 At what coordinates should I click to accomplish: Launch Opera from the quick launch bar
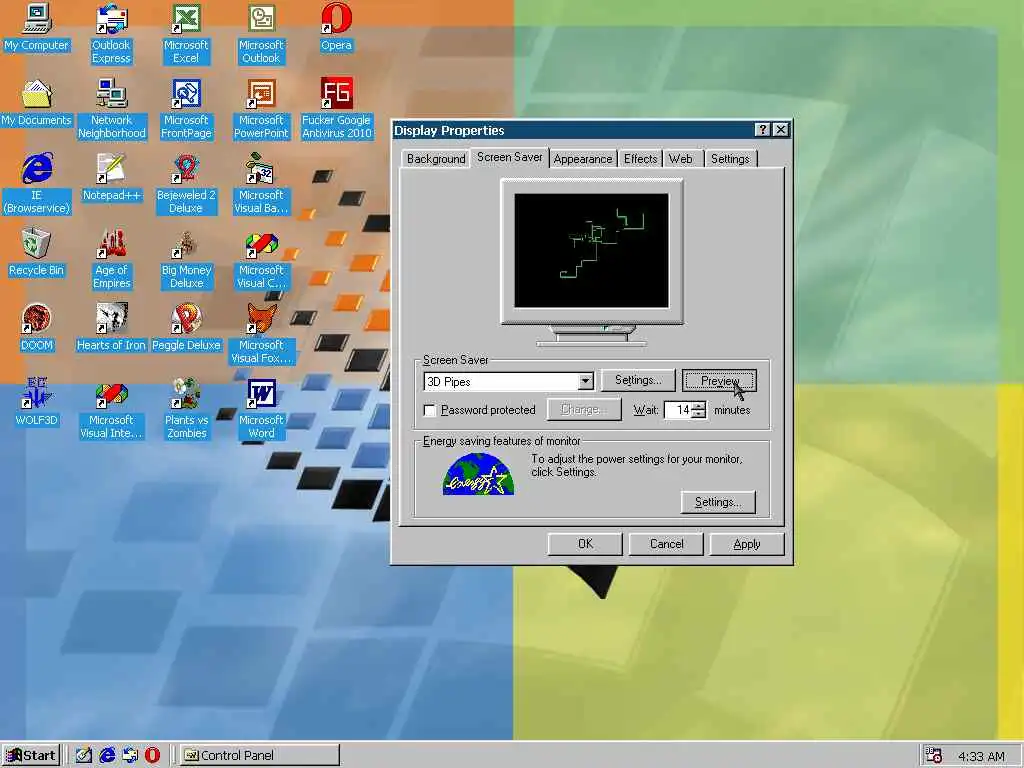(152, 756)
